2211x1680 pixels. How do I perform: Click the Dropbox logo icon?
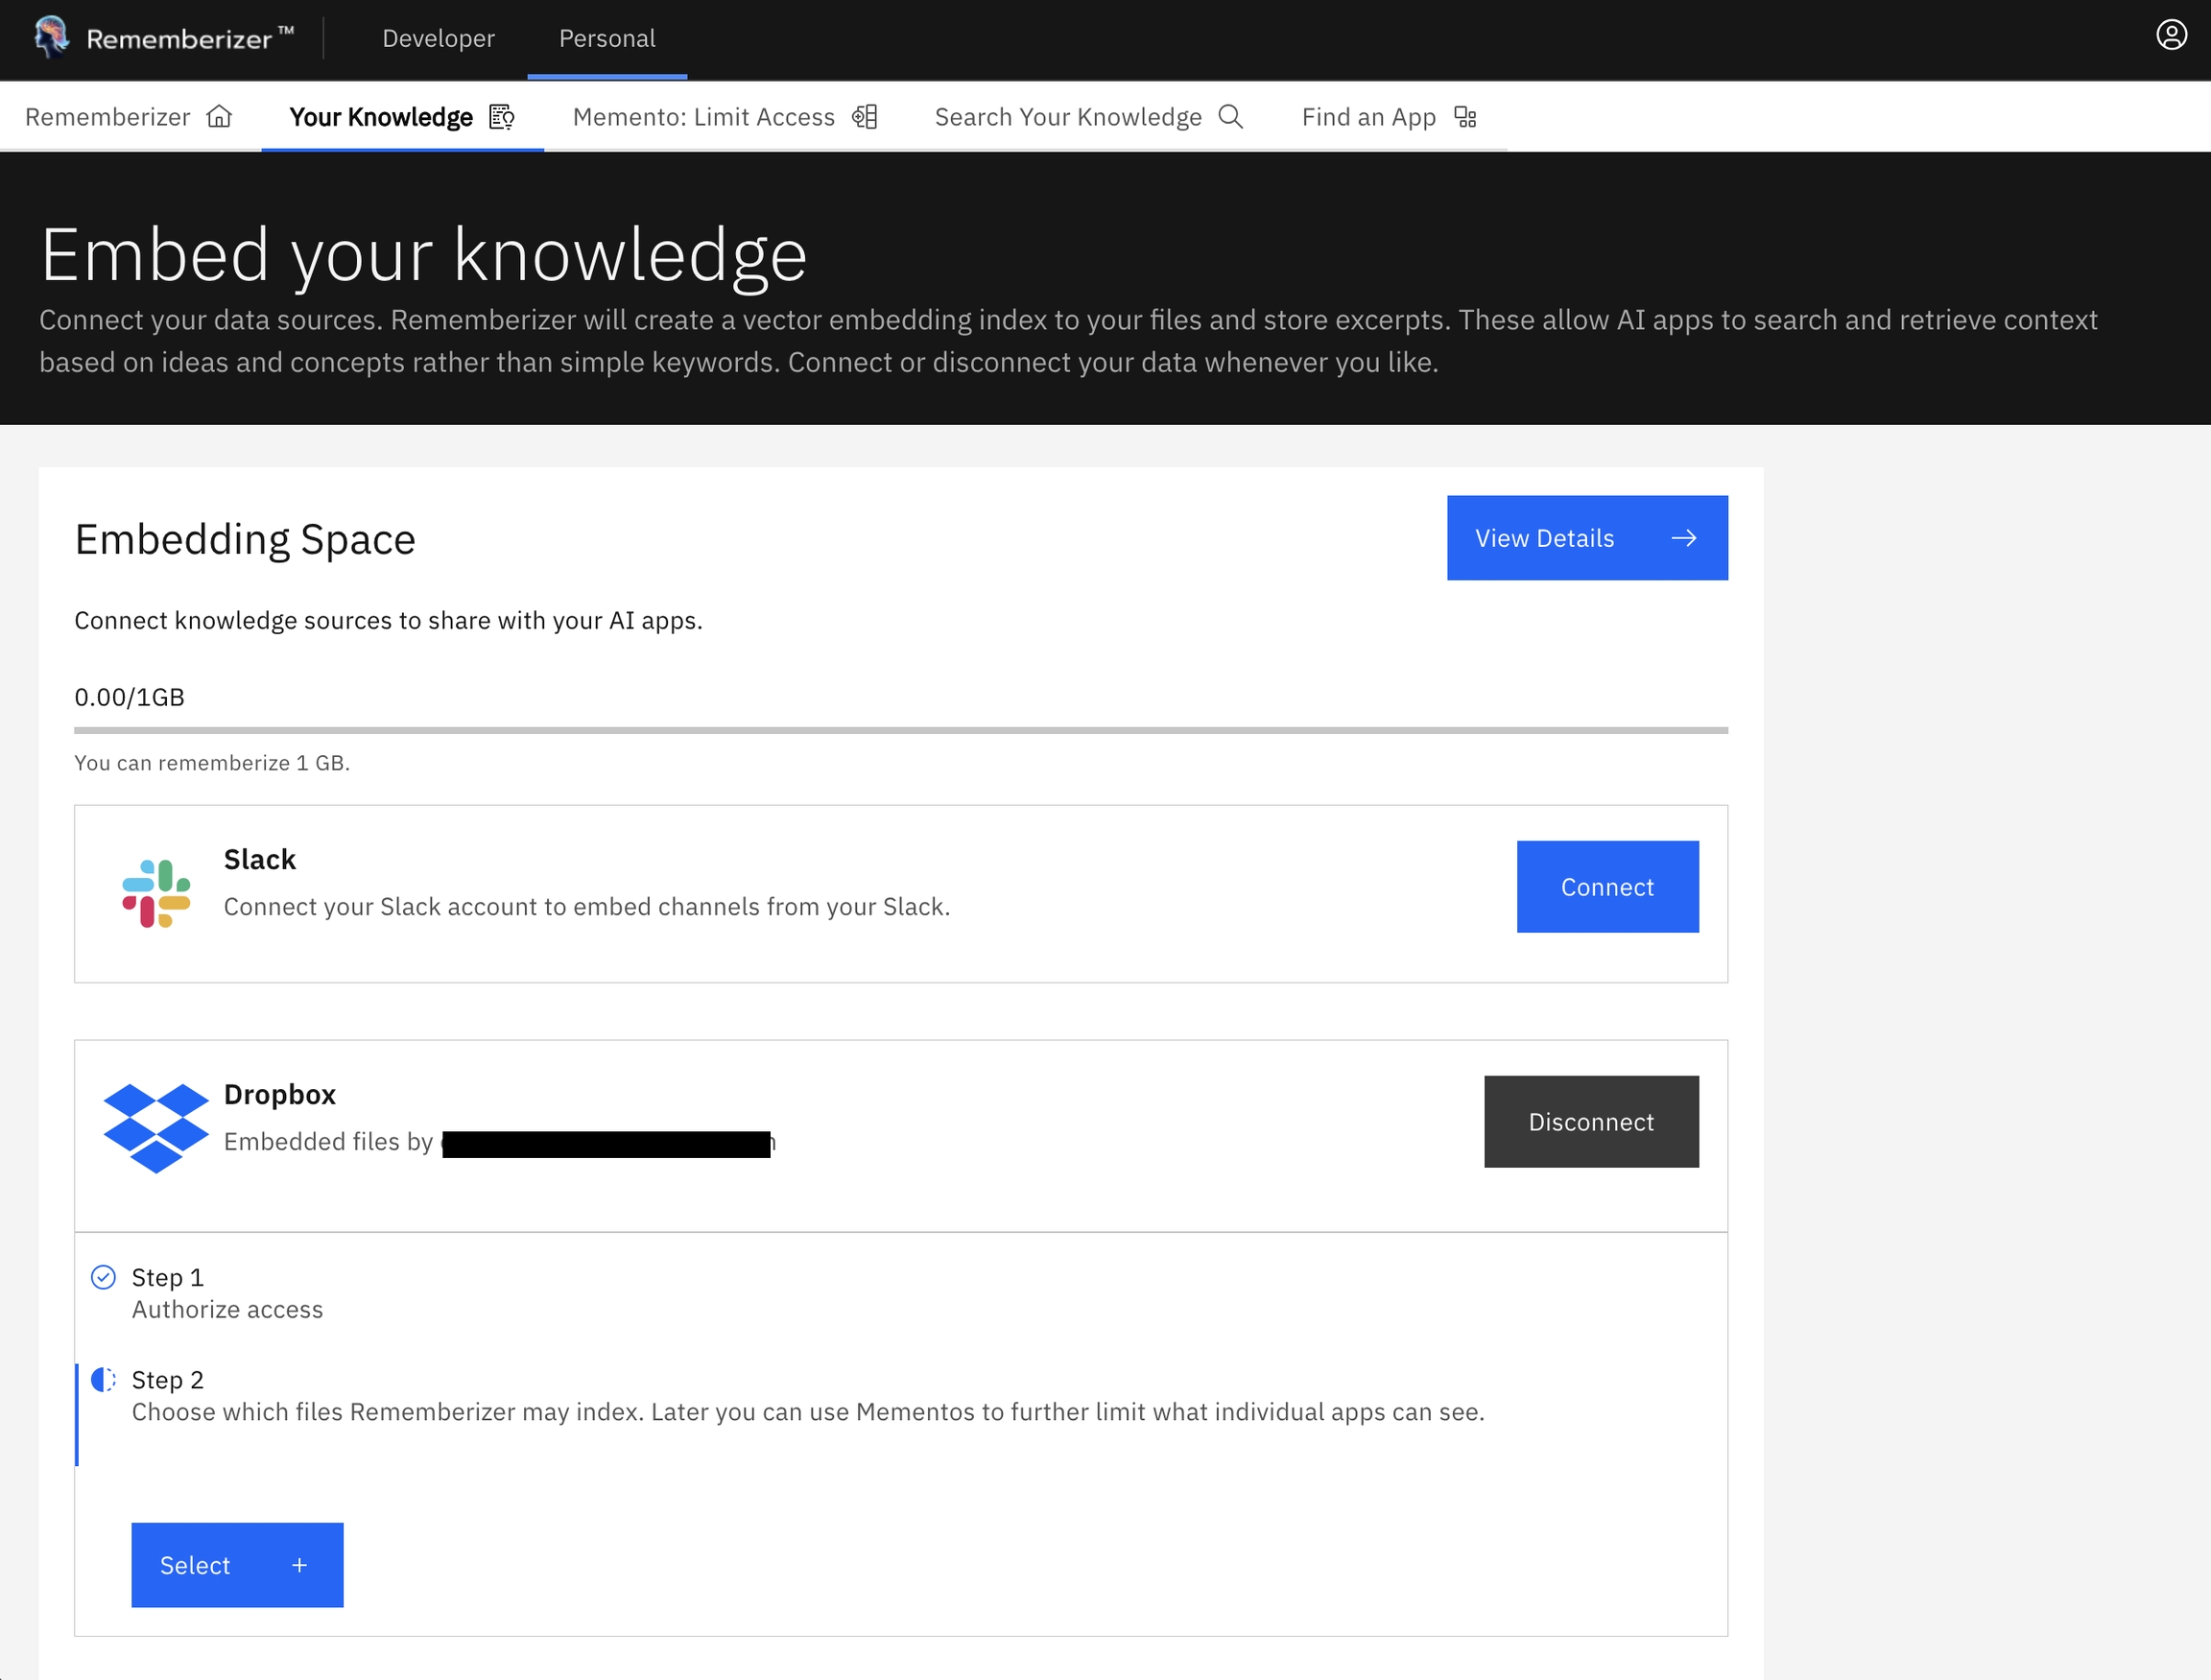[x=156, y=1127]
